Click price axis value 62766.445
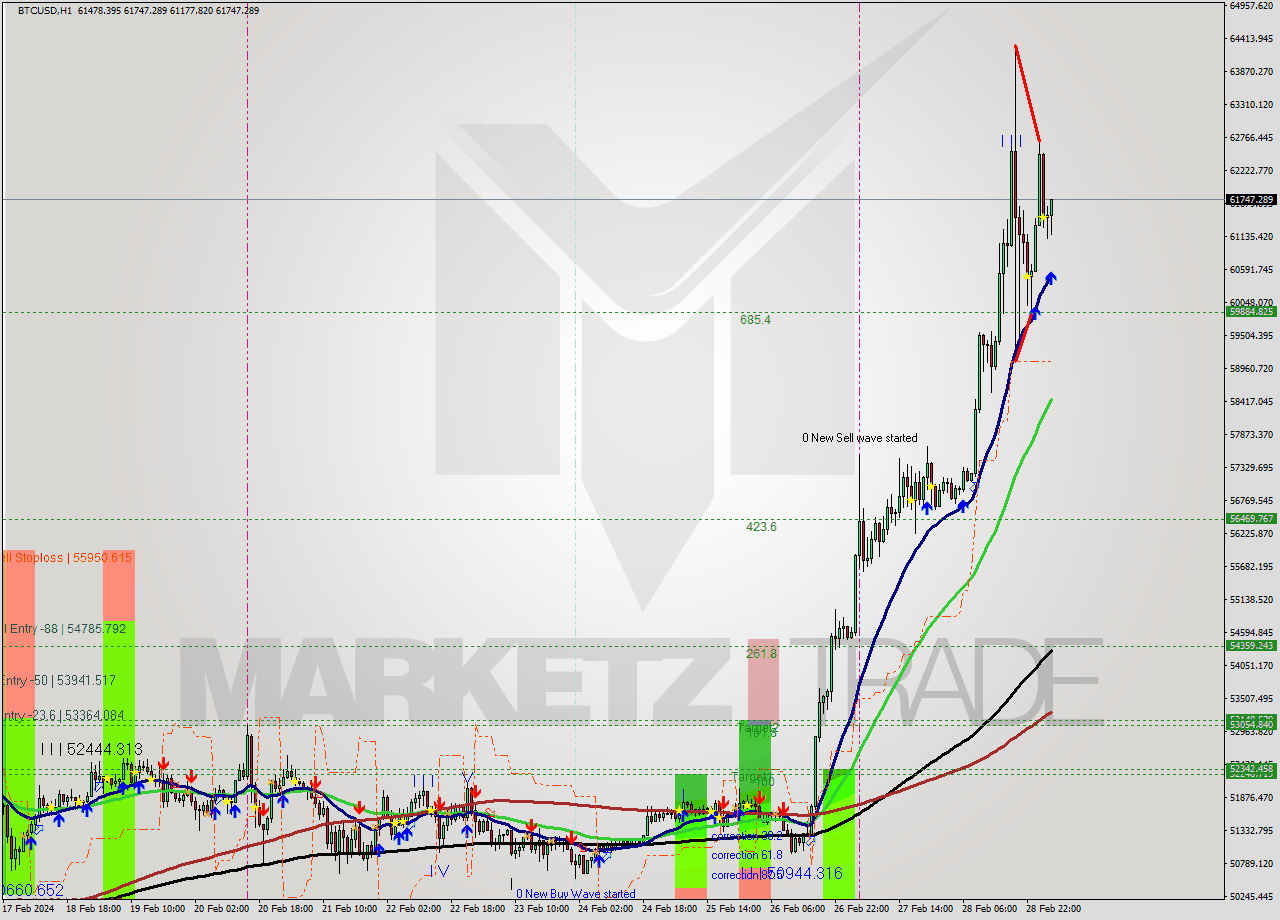 tap(1250, 138)
